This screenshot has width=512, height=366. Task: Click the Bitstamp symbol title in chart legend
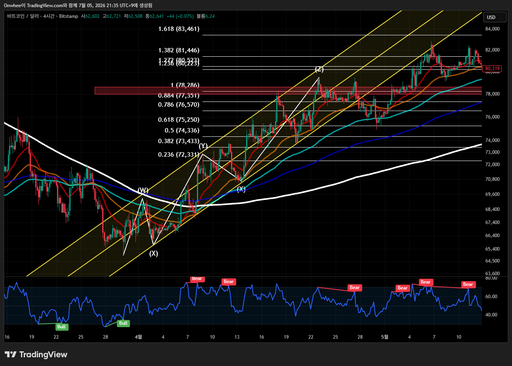coord(42,16)
